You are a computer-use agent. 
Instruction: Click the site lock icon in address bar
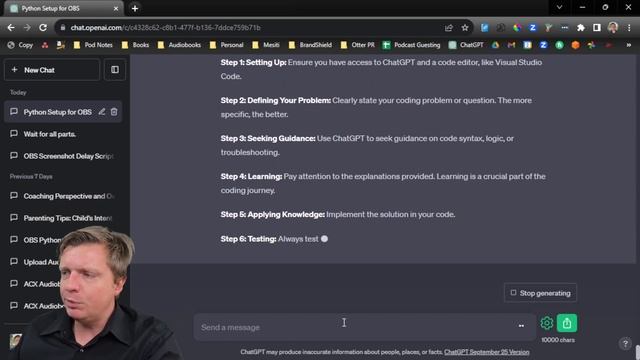coord(62,28)
